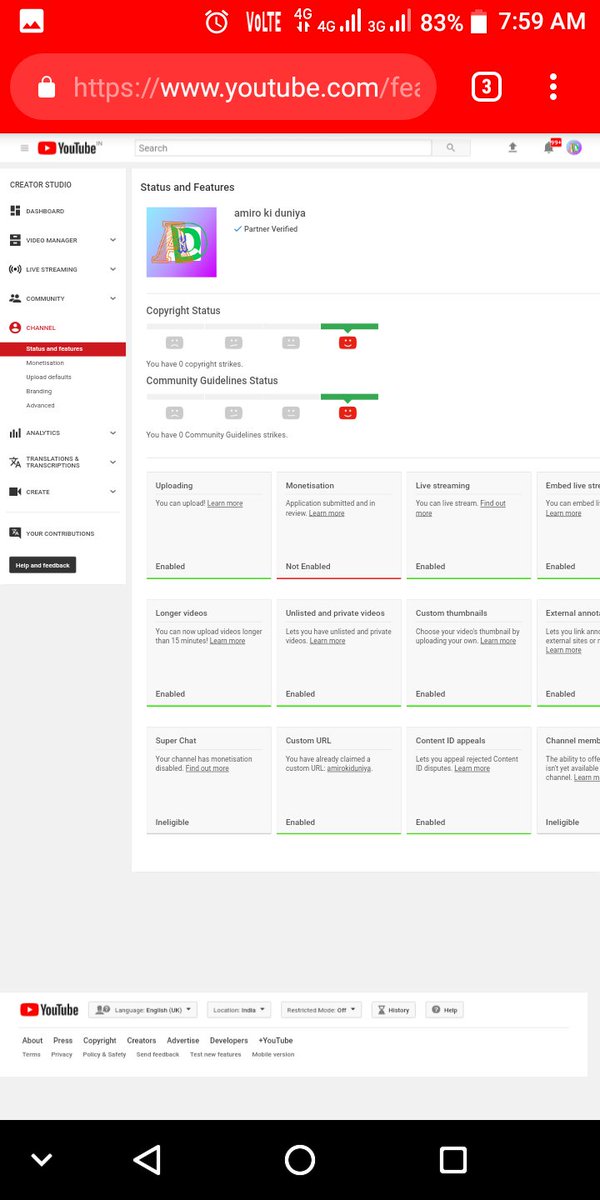Viewport: 600px width, 1200px height.
Task: Click the Mobile version footer link
Action: pos(273,1054)
